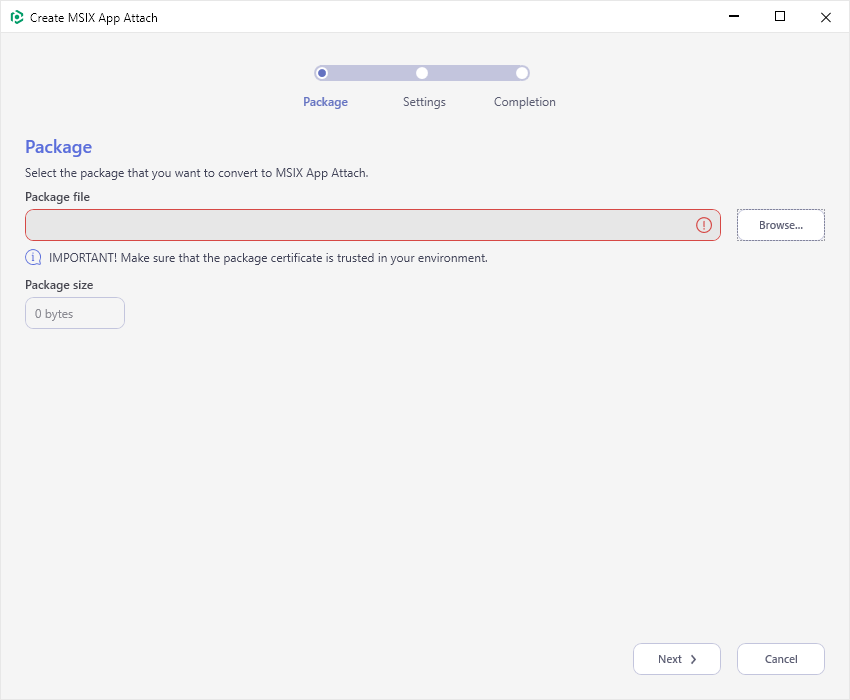This screenshot has height=700, width=850.
Task: Click the 'Package' section heading
Action: (x=59, y=147)
